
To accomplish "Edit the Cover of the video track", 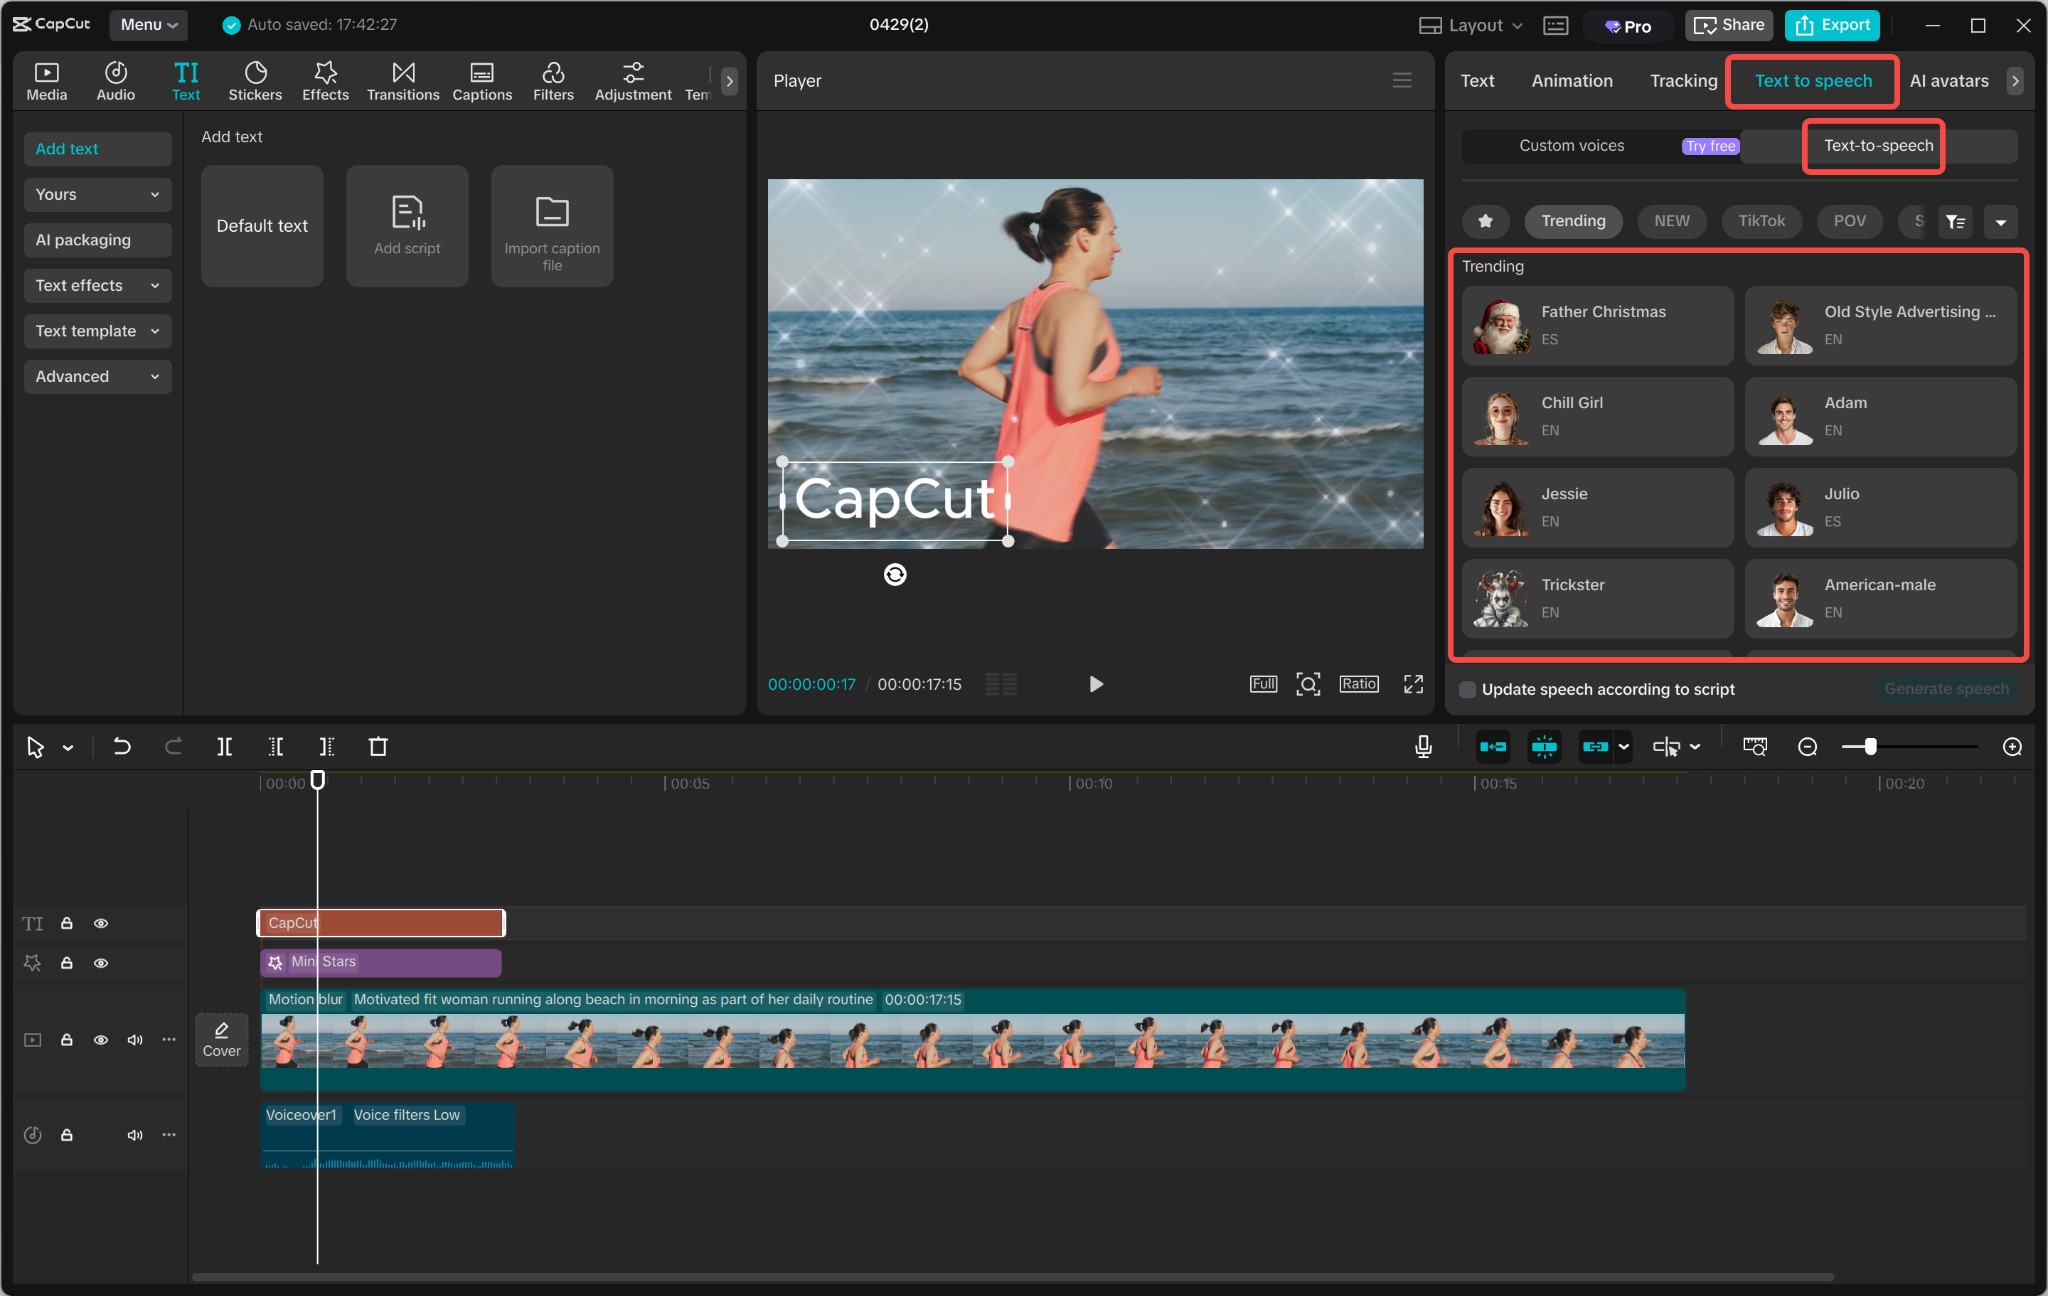I will (221, 1040).
